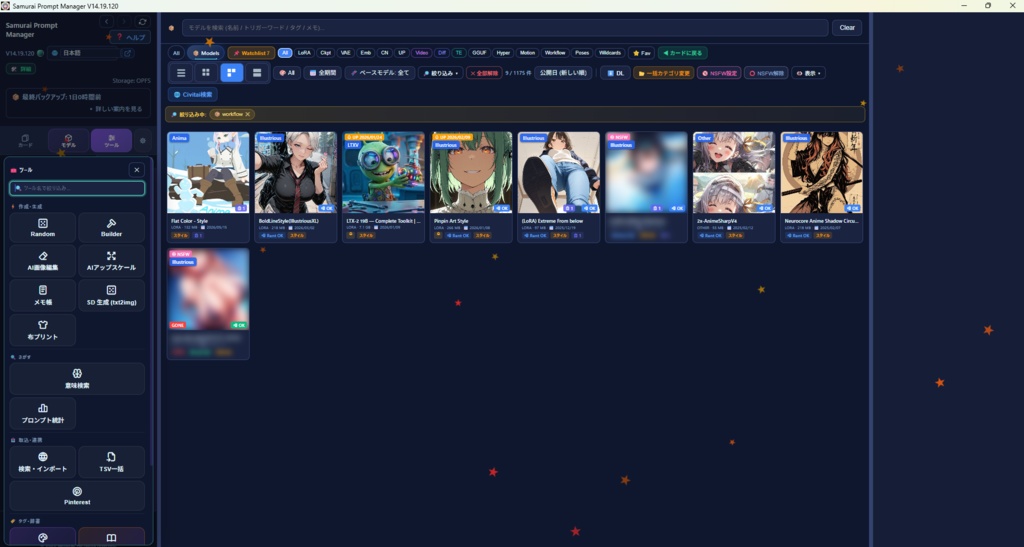1024x547 pixels.
Task: Open the Pinterest tool
Action: click(77, 495)
